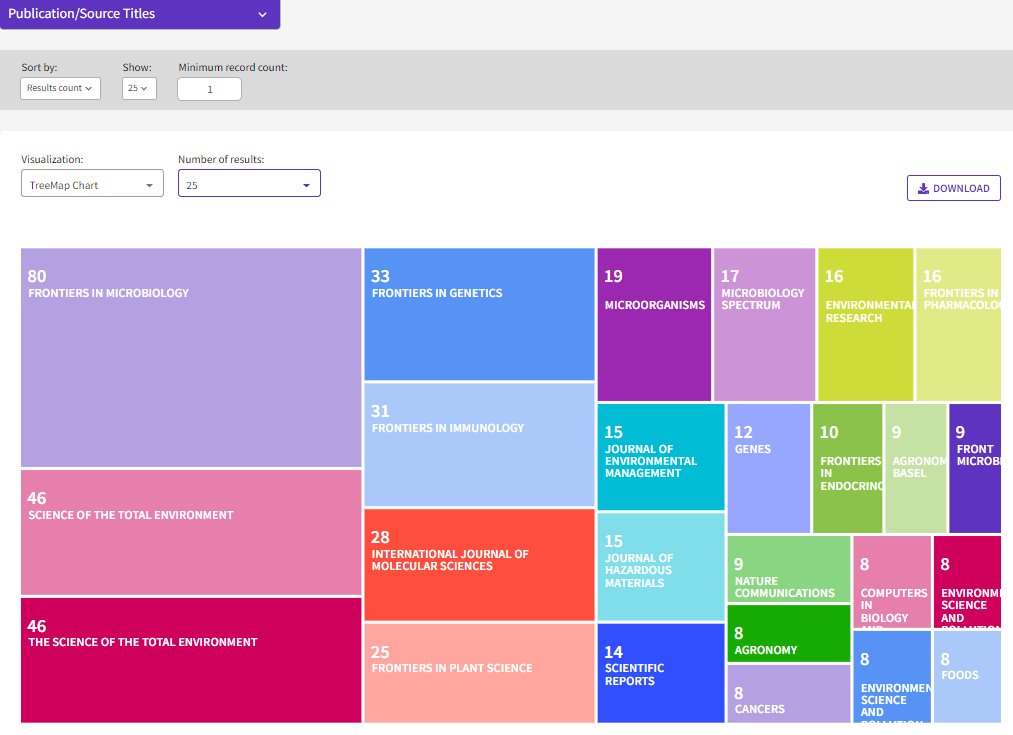Click the Download button
This screenshot has width=1013, height=735.
(954, 188)
